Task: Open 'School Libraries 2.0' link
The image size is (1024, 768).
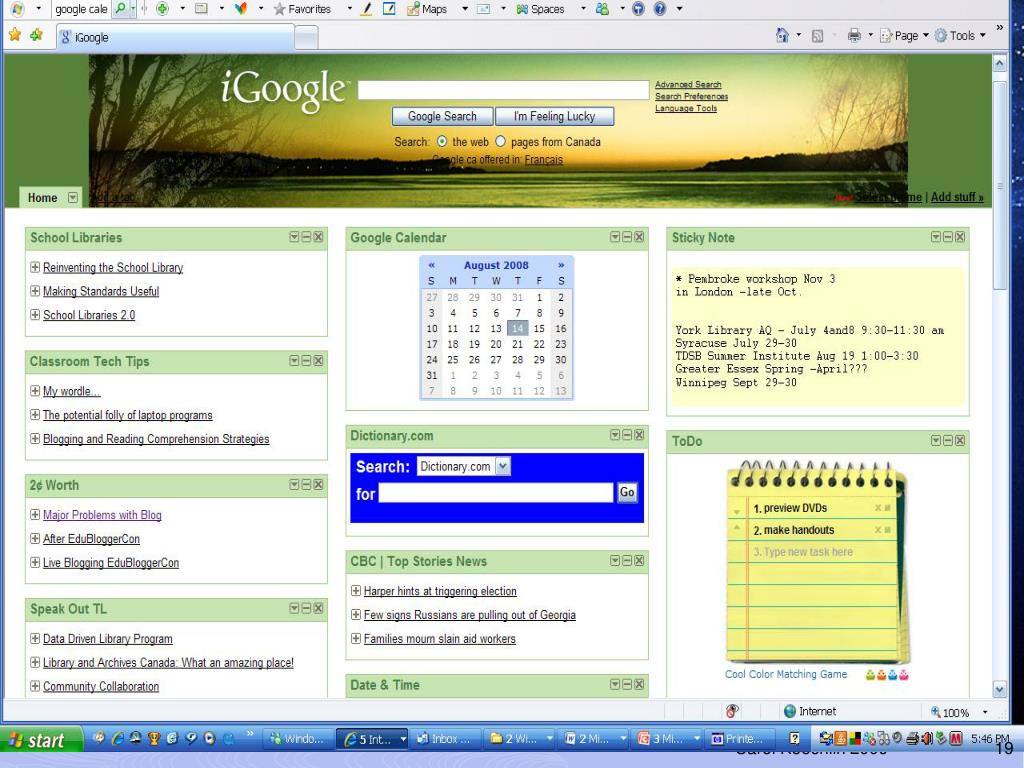Action: [89, 315]
